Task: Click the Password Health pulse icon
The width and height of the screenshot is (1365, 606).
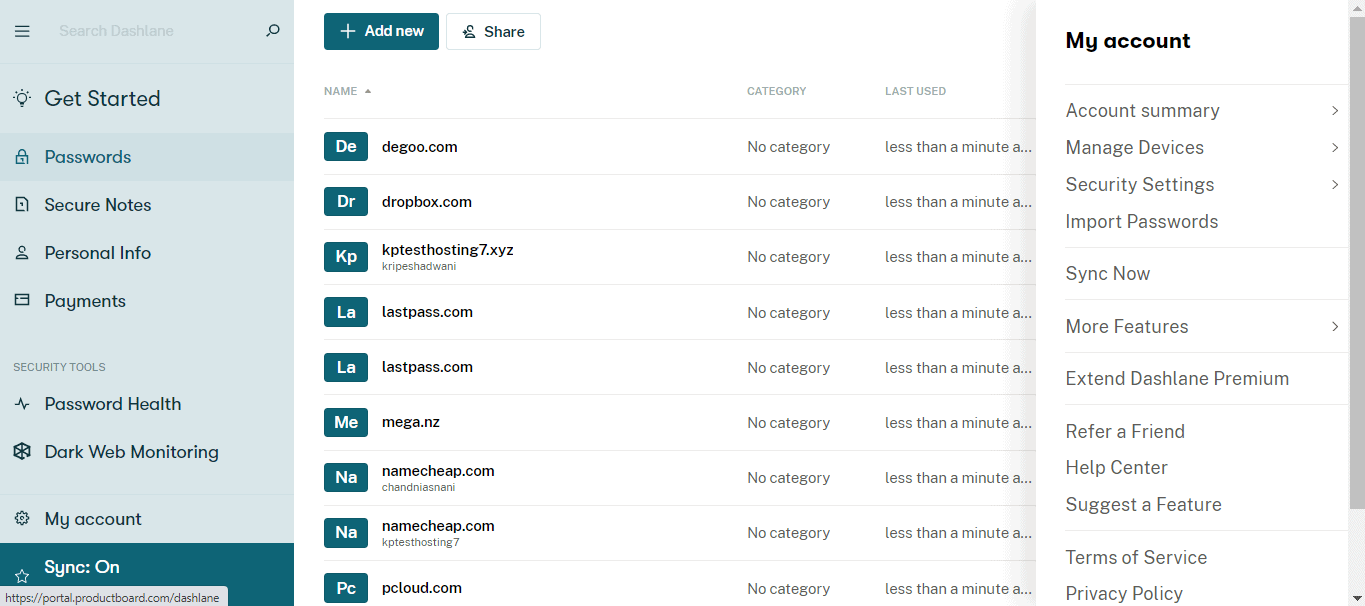Action: point(22,404)
